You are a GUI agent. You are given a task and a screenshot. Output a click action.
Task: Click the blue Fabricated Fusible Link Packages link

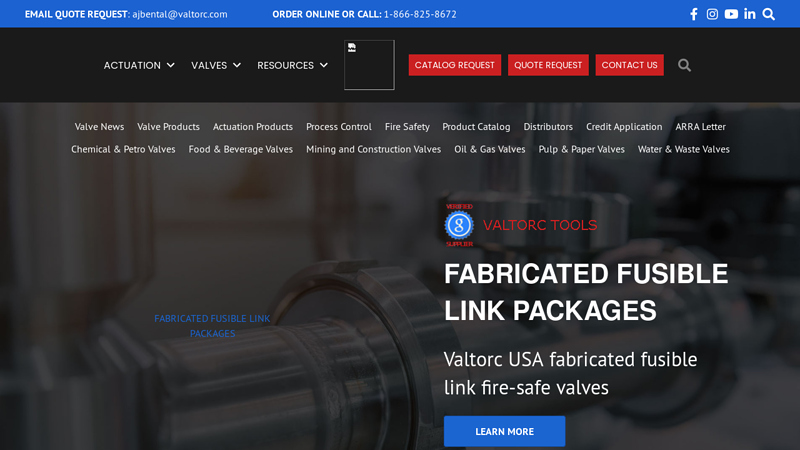212,326
